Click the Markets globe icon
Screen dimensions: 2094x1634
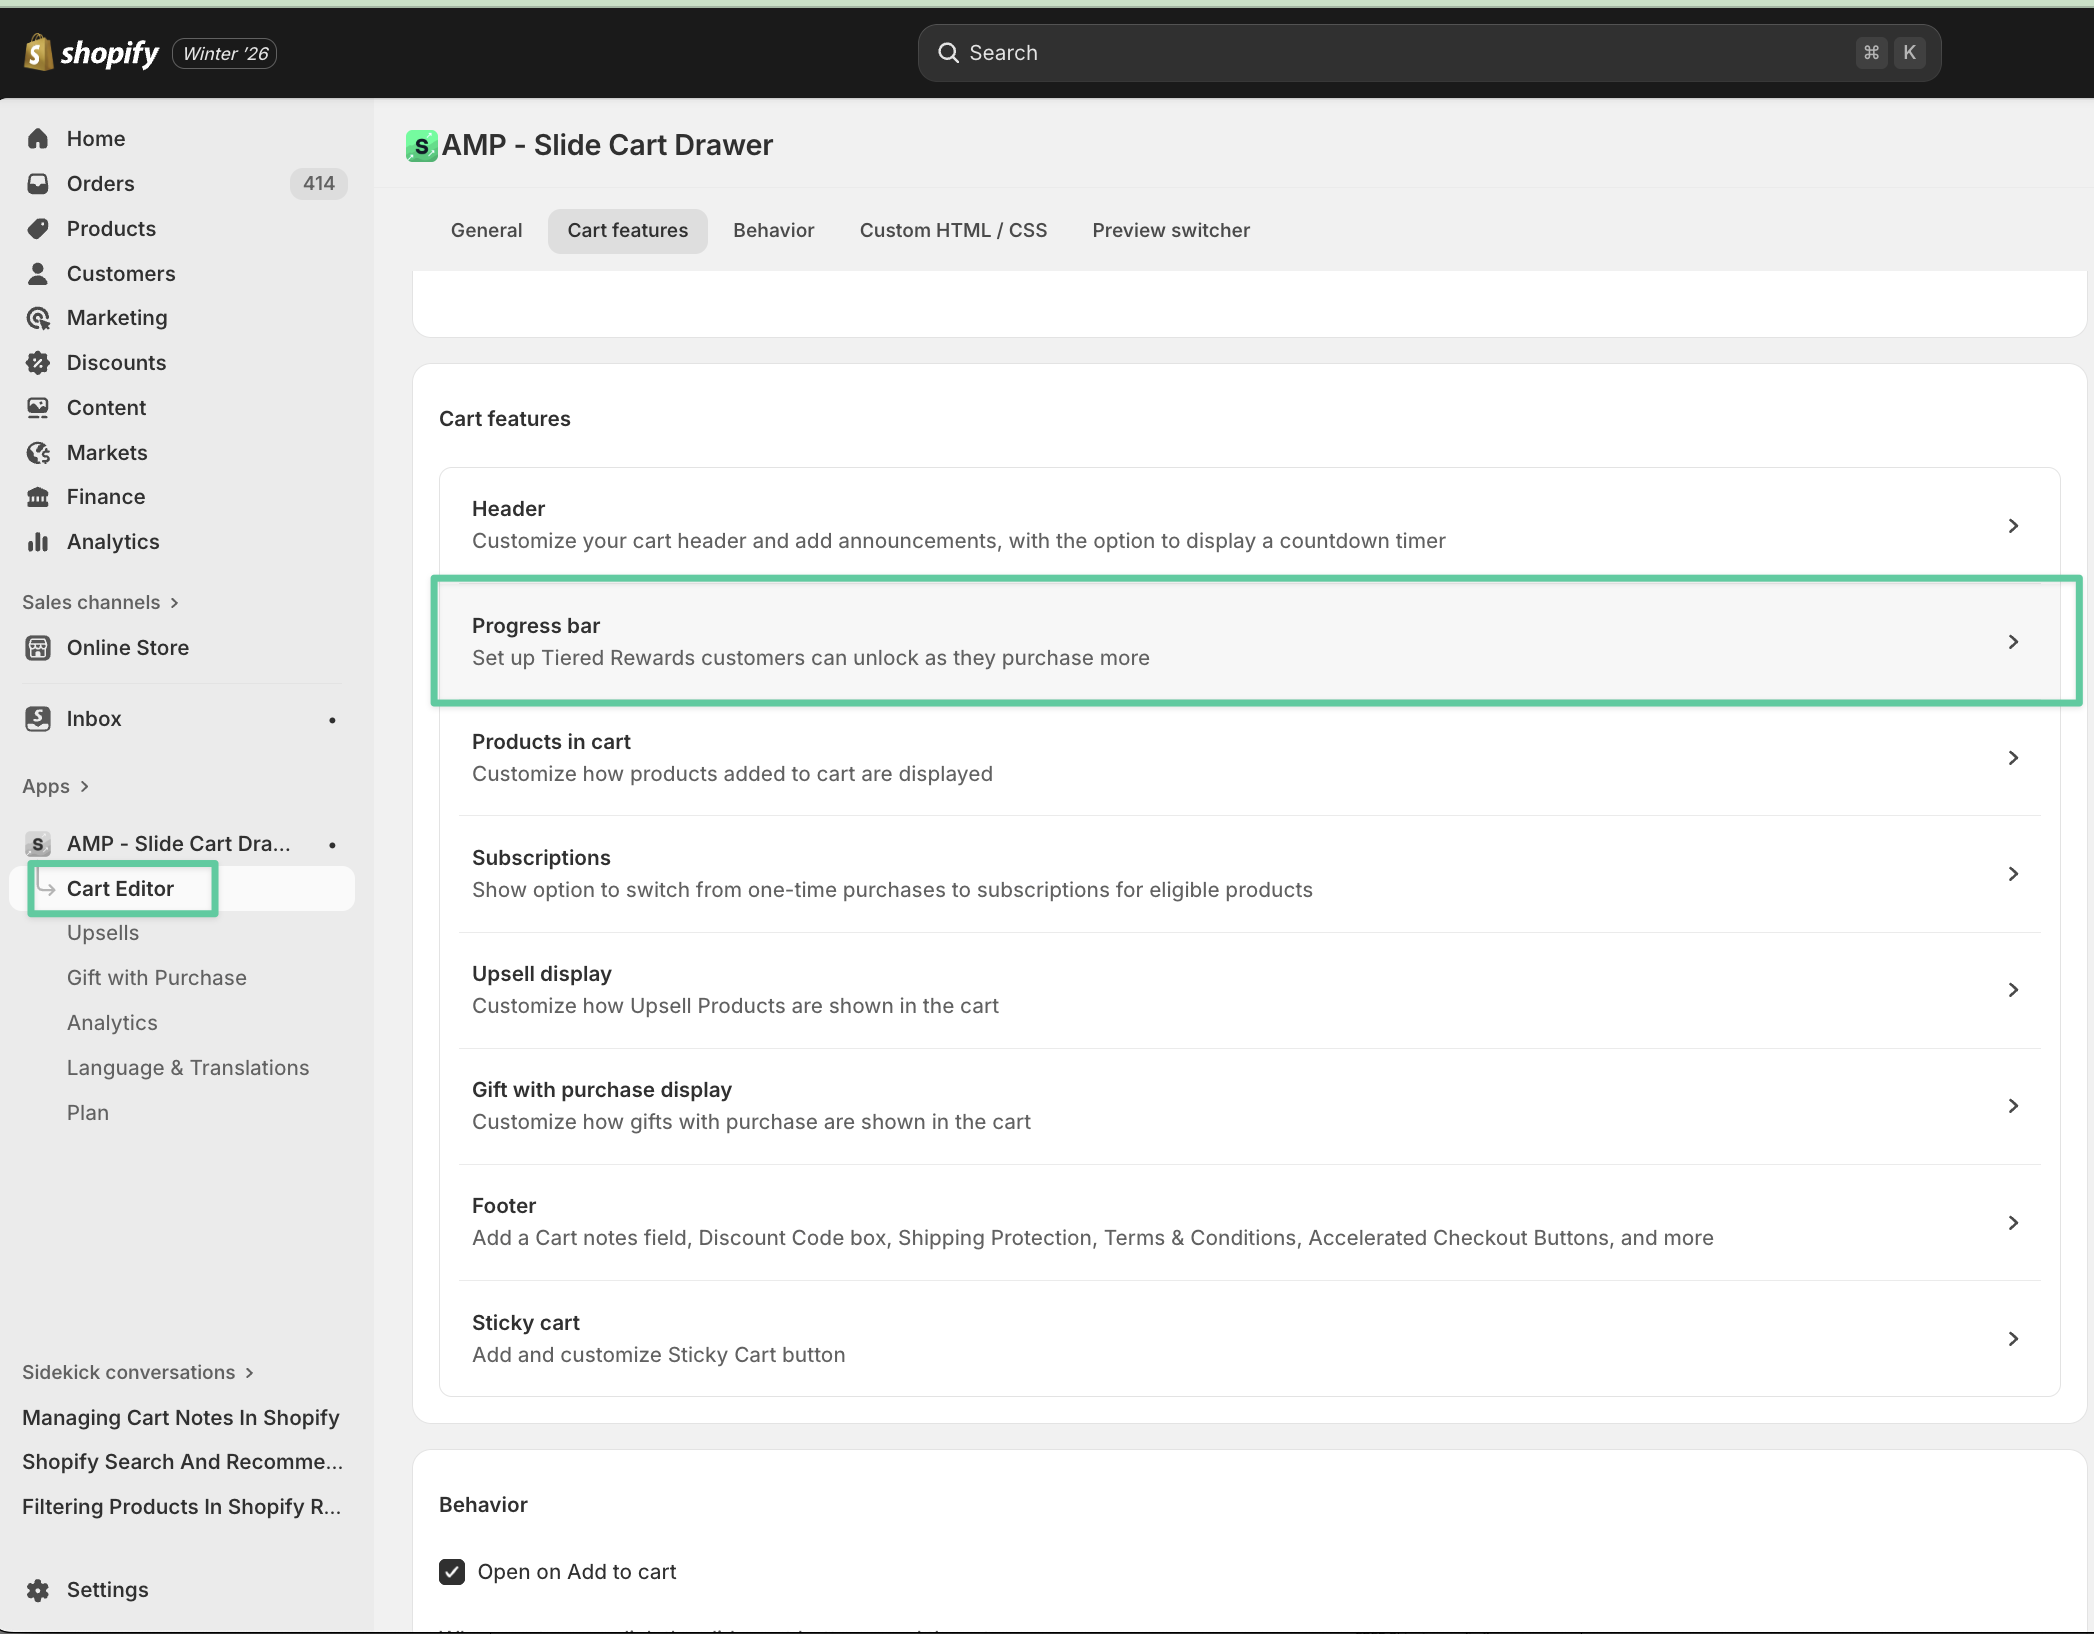coord(38,453)
